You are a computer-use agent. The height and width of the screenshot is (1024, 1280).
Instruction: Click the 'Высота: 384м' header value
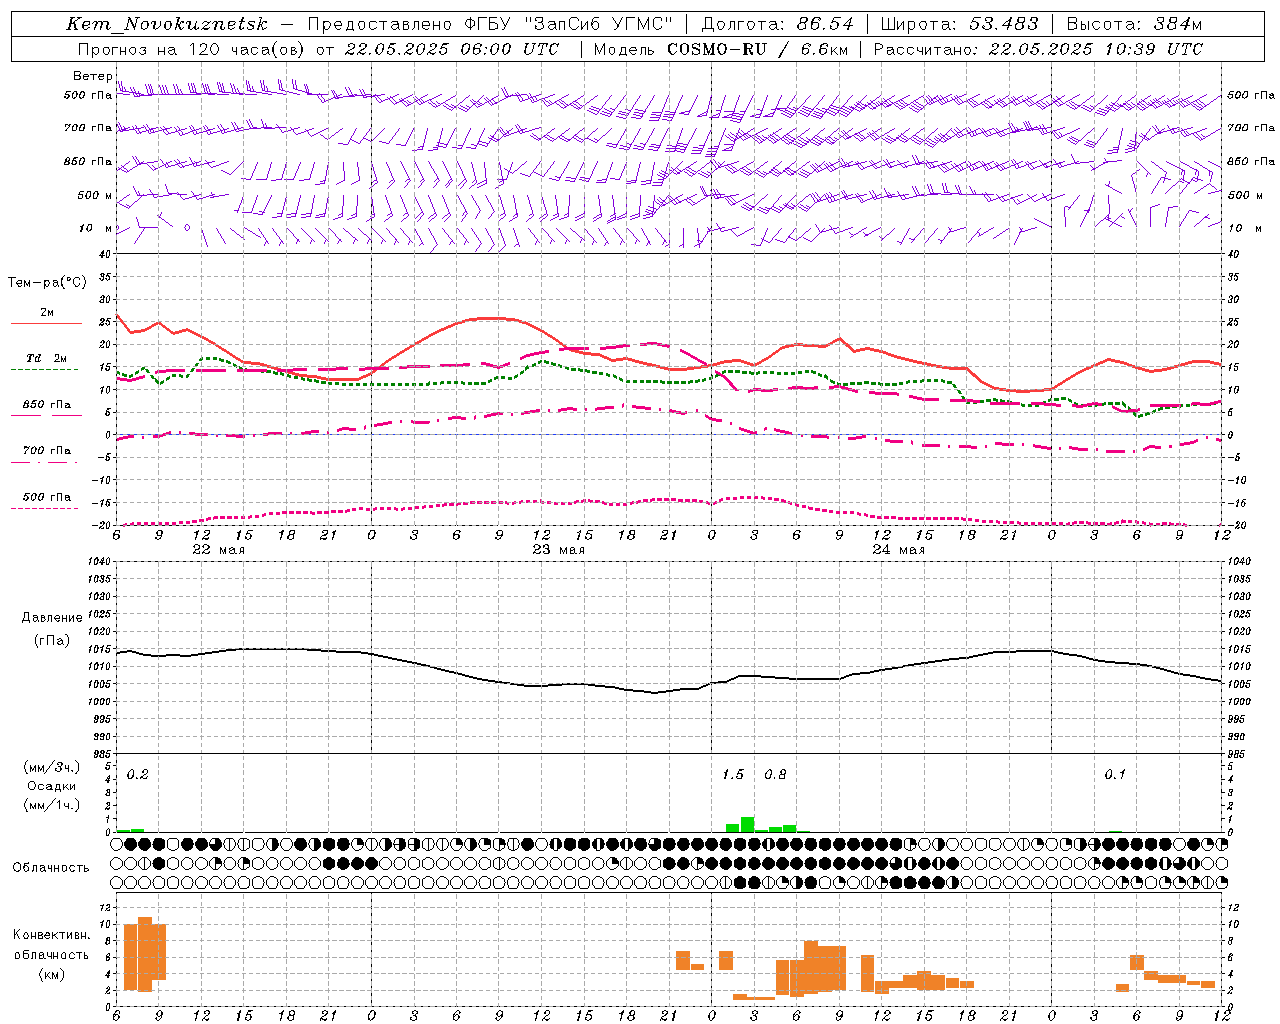click(x=1134, y=24)
